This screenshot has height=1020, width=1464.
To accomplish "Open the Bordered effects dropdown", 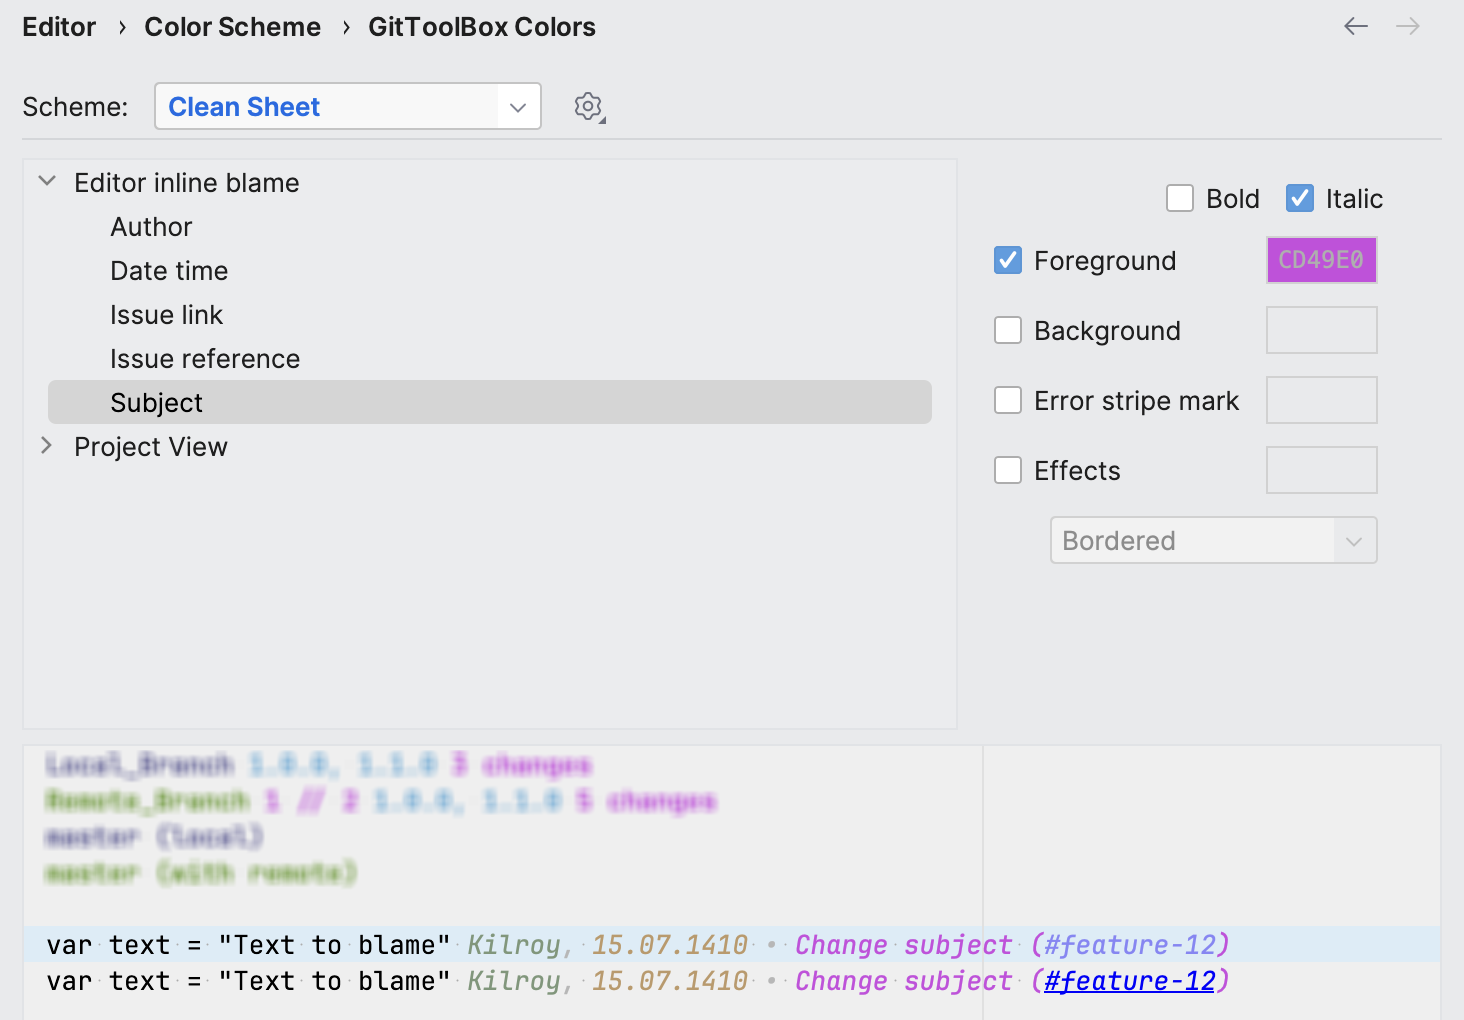I will coord(1355,540).
